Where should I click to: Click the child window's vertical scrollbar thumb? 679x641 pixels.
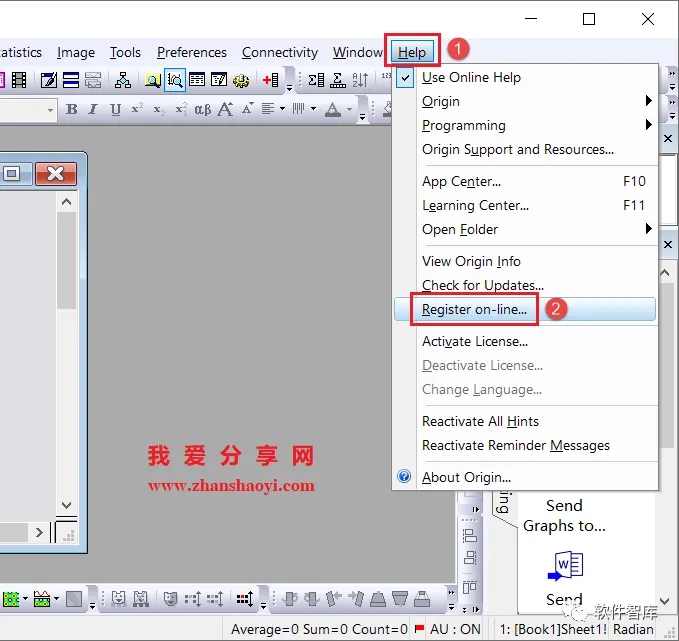point(66,260)
